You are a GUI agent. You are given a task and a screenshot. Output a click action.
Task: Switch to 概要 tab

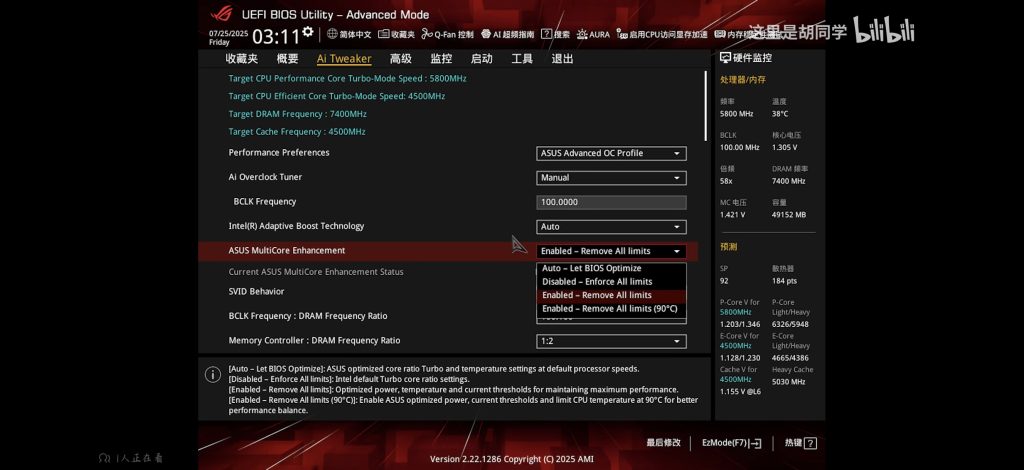287,59
